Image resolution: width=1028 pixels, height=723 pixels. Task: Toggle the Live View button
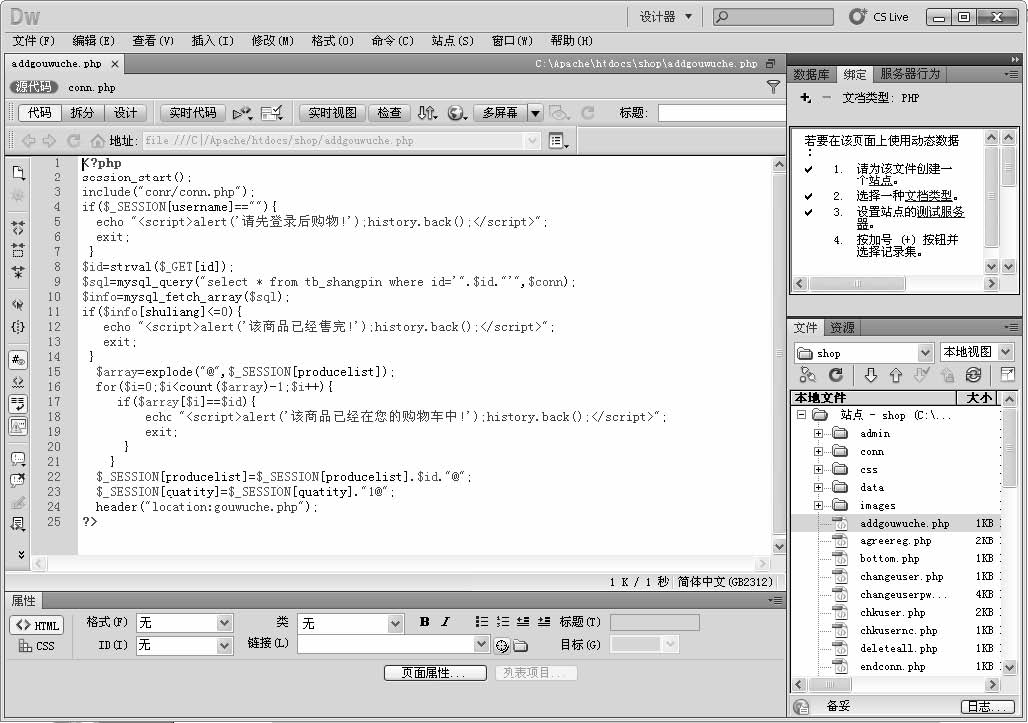332,113
